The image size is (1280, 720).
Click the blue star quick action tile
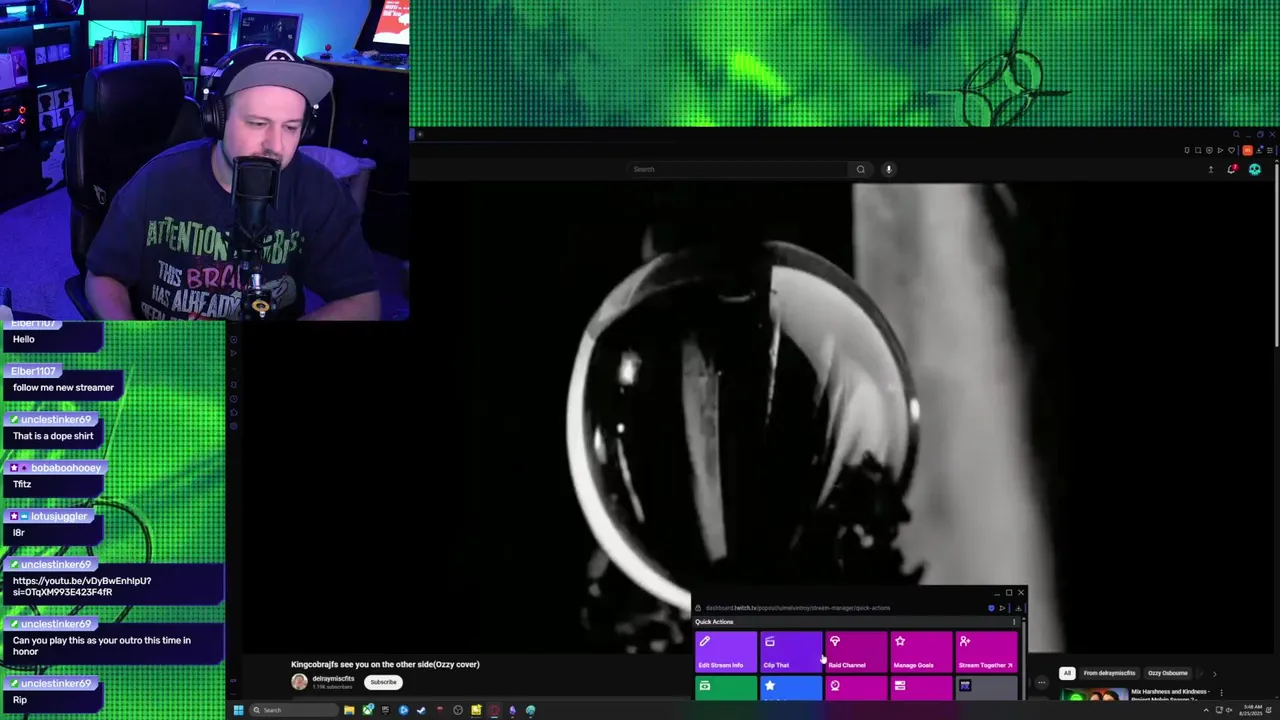[x=791, y=688]
